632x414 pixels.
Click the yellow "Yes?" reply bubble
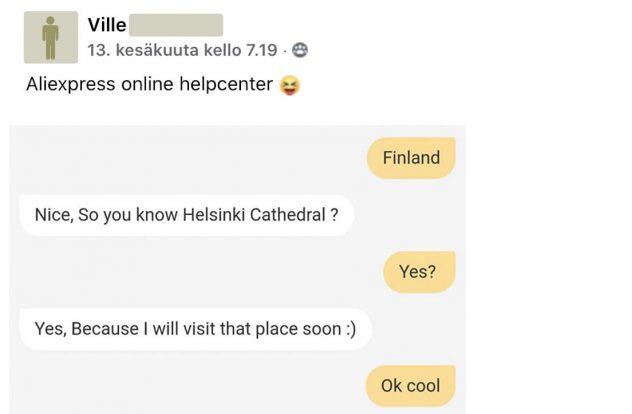point(417,271)
